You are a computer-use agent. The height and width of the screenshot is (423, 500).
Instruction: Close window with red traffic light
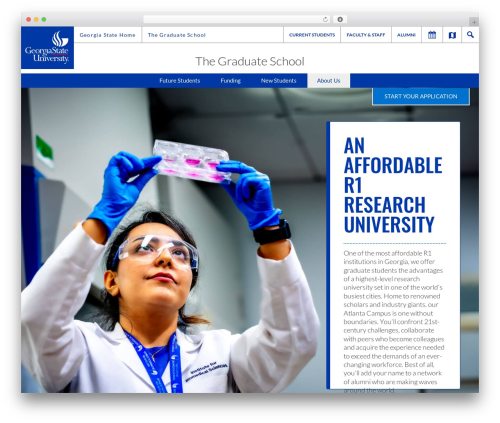[x=29, y=19]
